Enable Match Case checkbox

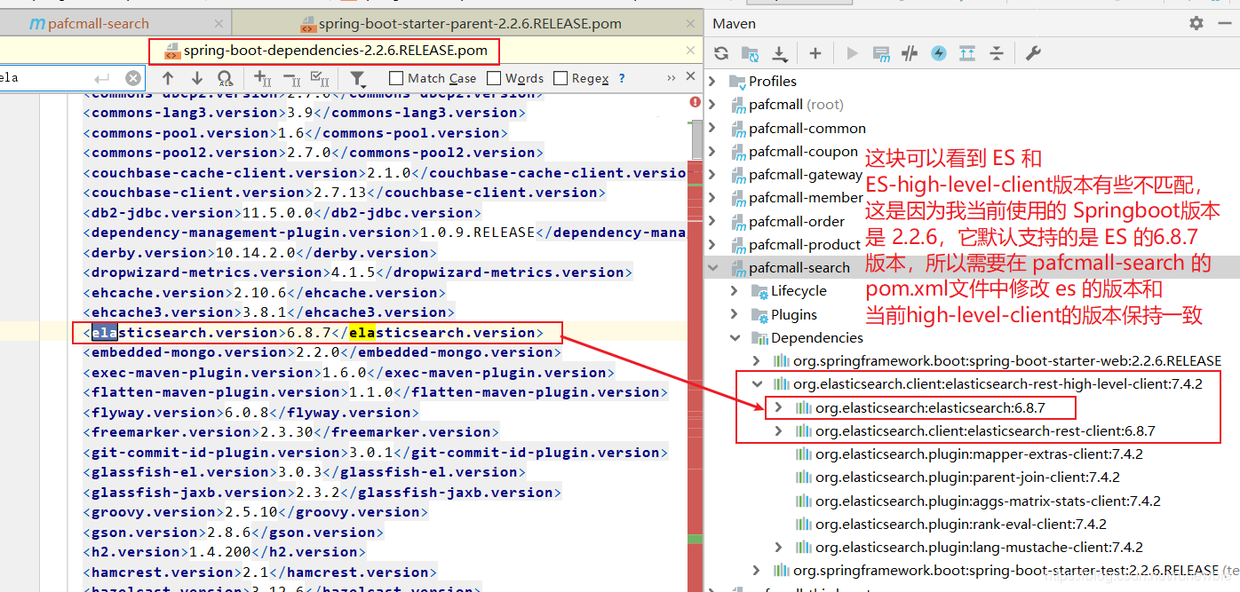pos(396,78)
